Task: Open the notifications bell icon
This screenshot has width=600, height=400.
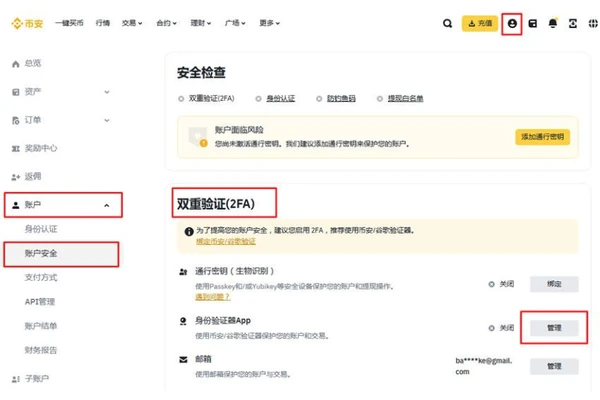Action: click(x=553, y=23)
